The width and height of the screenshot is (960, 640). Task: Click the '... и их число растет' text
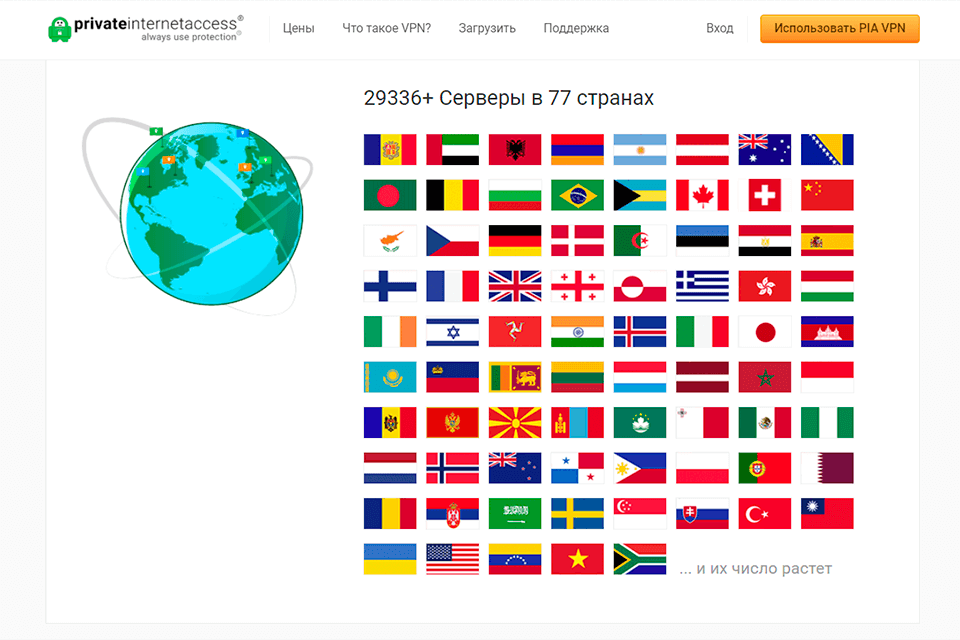coord(756,568)
